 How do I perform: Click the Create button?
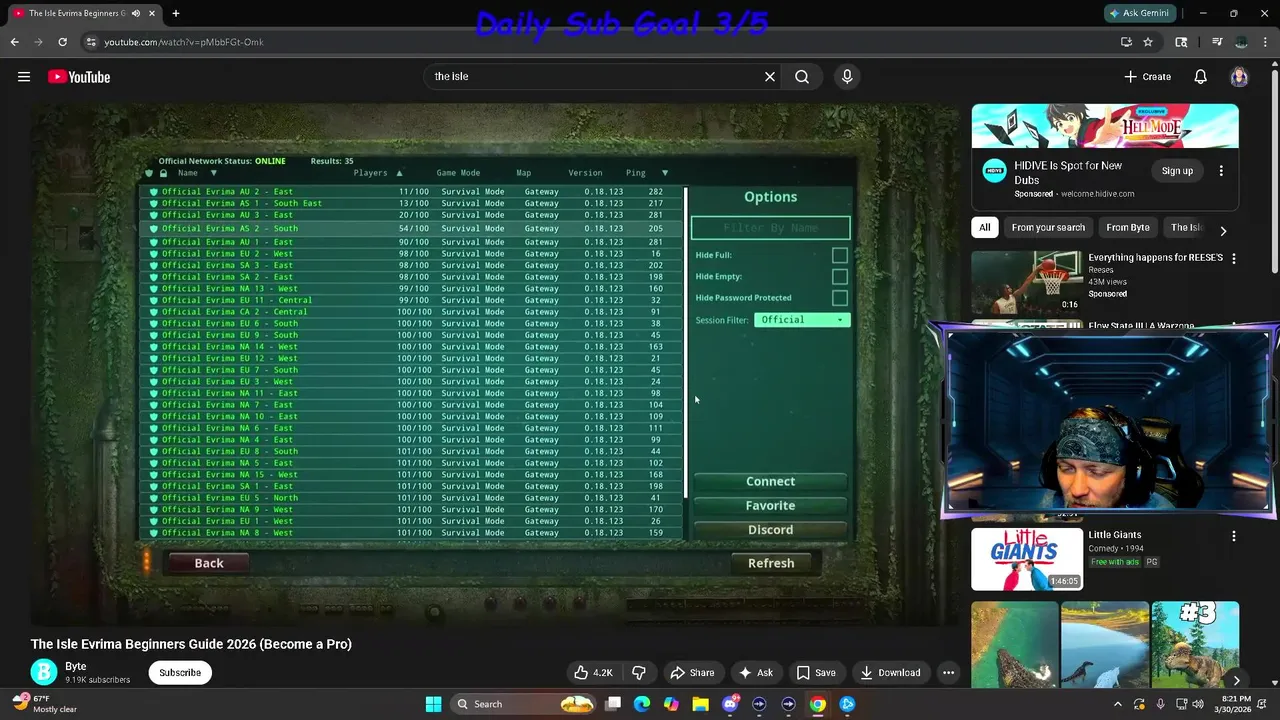pos(1147,77)
